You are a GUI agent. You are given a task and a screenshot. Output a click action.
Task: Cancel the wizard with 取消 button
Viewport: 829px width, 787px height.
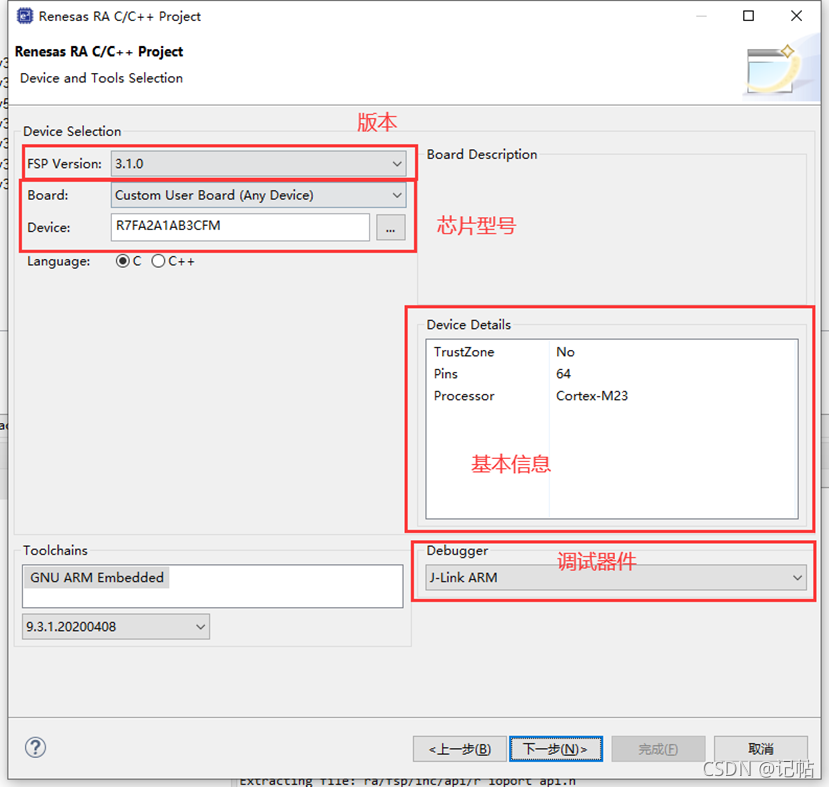tap(761, 749)
